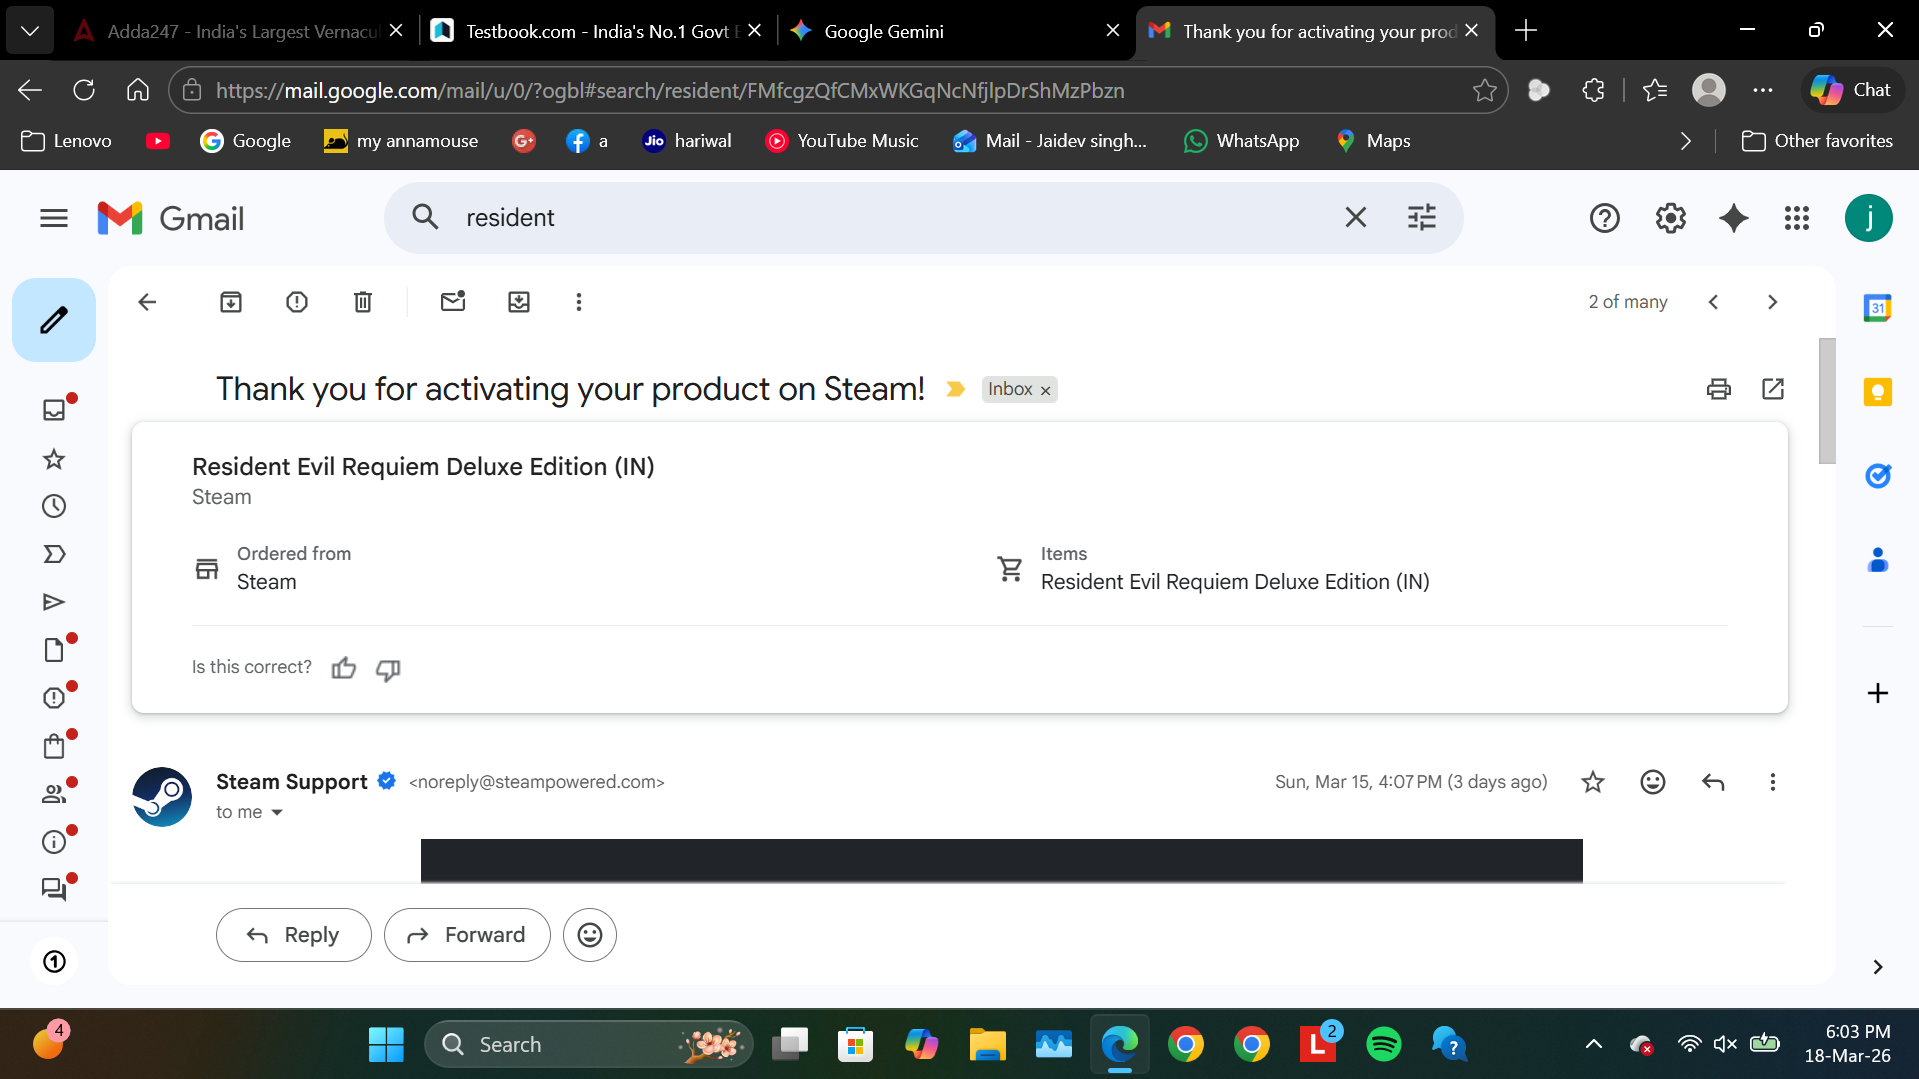The image size is (1919, 1079).
Task: Open message More options three dots
Action: tap(1773, 782)
